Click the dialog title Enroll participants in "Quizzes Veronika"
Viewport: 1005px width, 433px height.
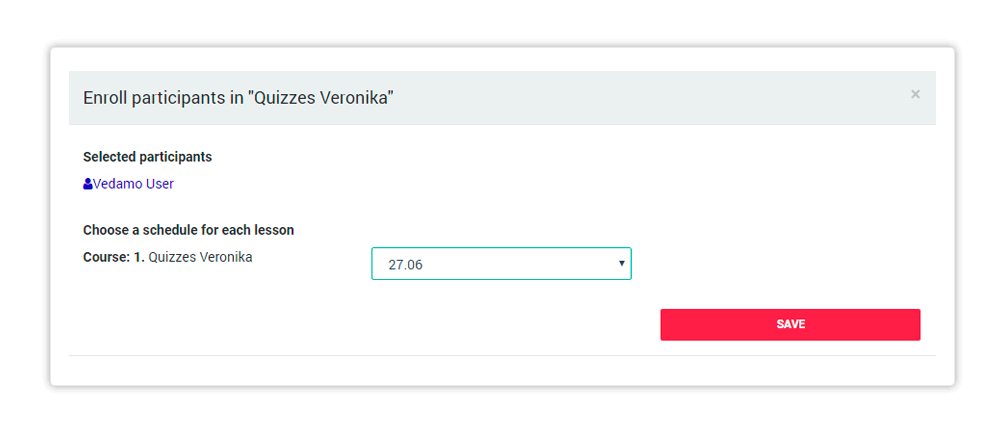coord(238,98)
